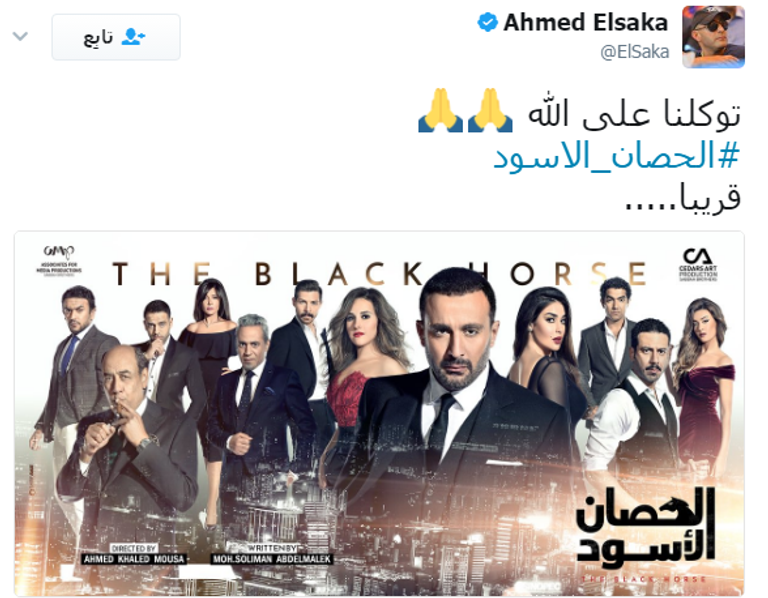Open the tweet options chevron menu
This screenshot has height=598, width=768.
20,36
